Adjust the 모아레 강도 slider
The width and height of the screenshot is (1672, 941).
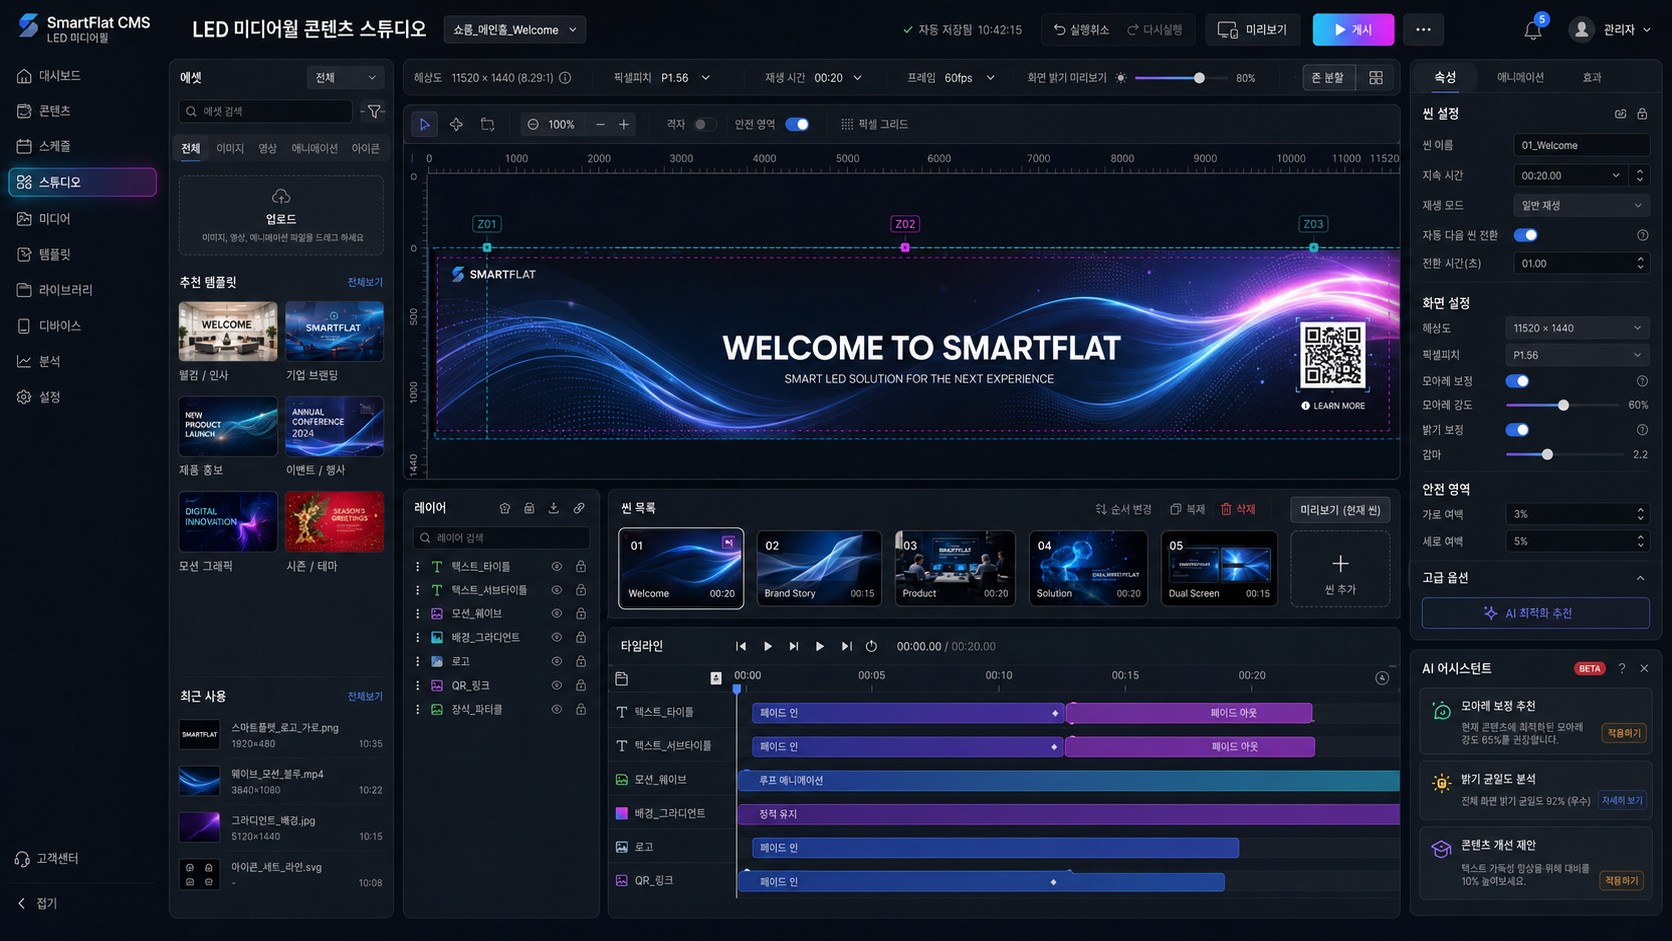(1562, 405)
